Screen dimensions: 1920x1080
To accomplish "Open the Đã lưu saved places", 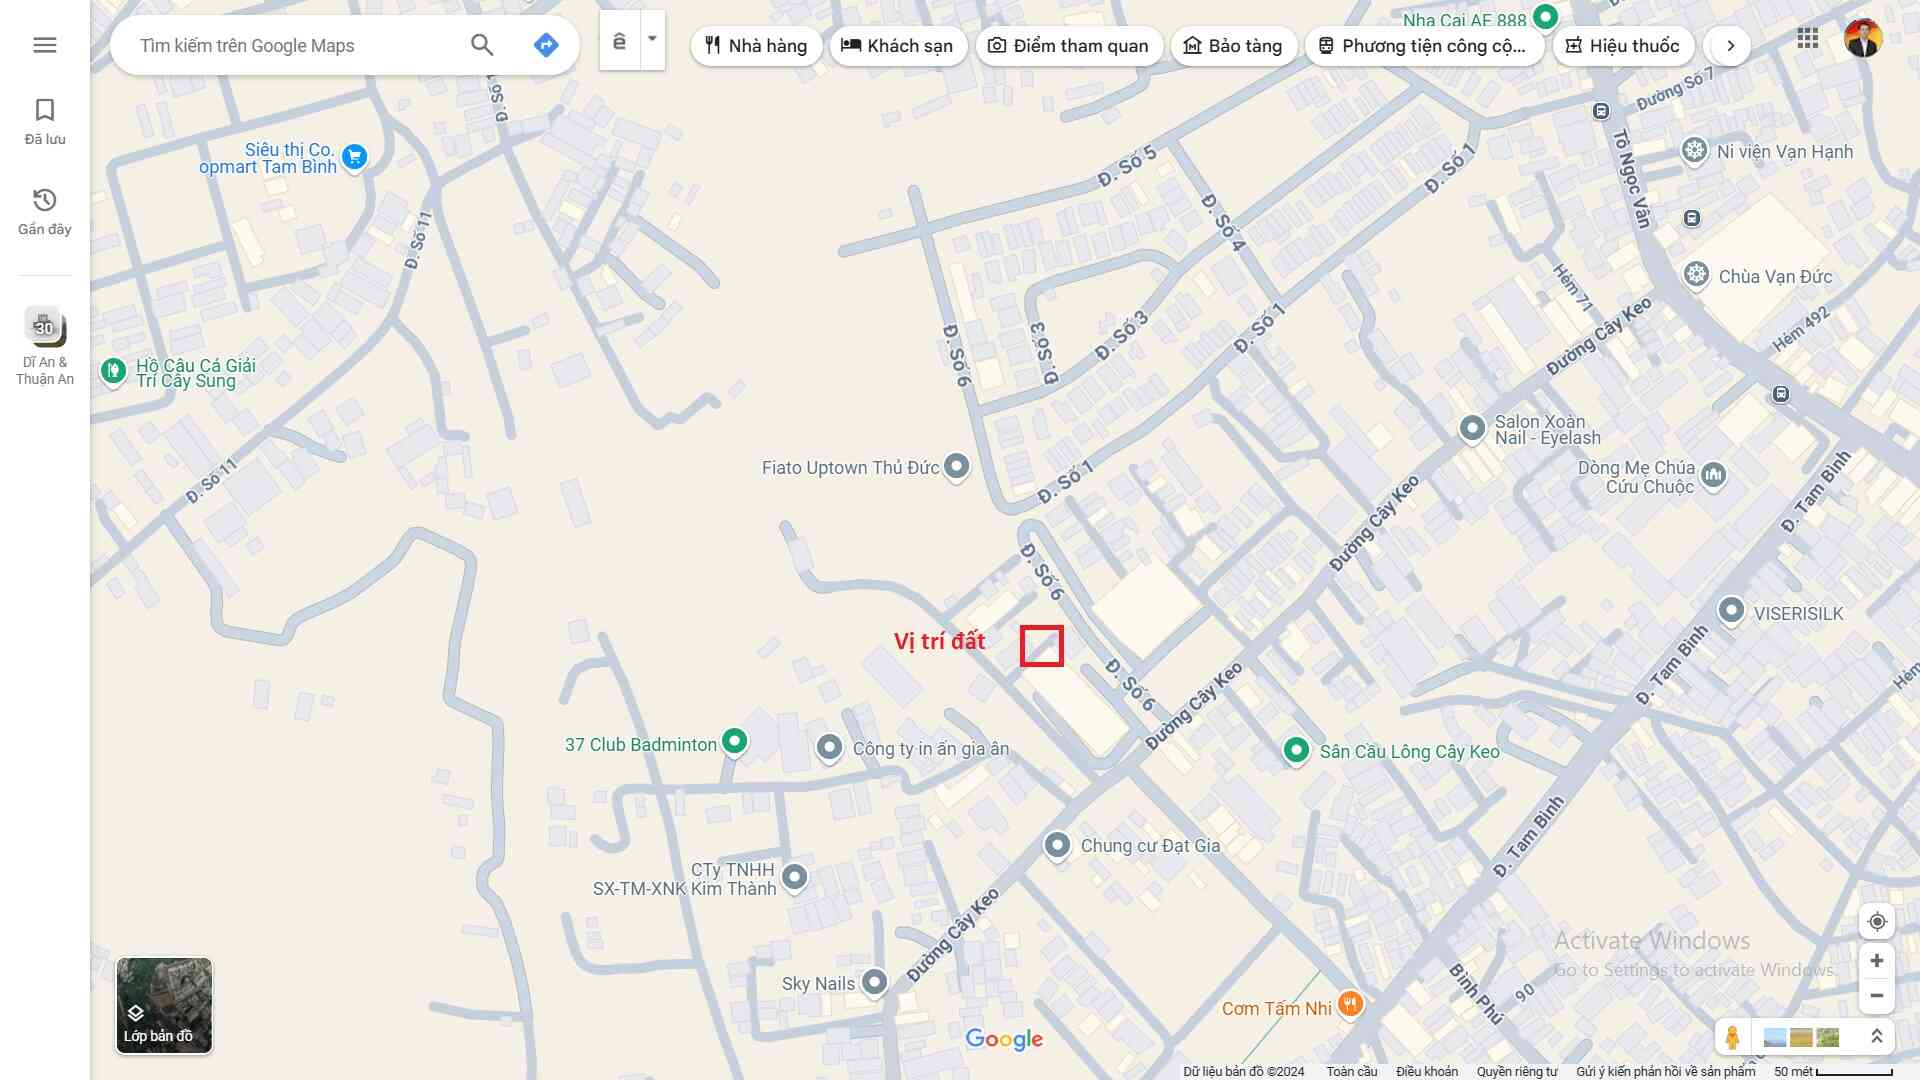I will click(45, 121).
